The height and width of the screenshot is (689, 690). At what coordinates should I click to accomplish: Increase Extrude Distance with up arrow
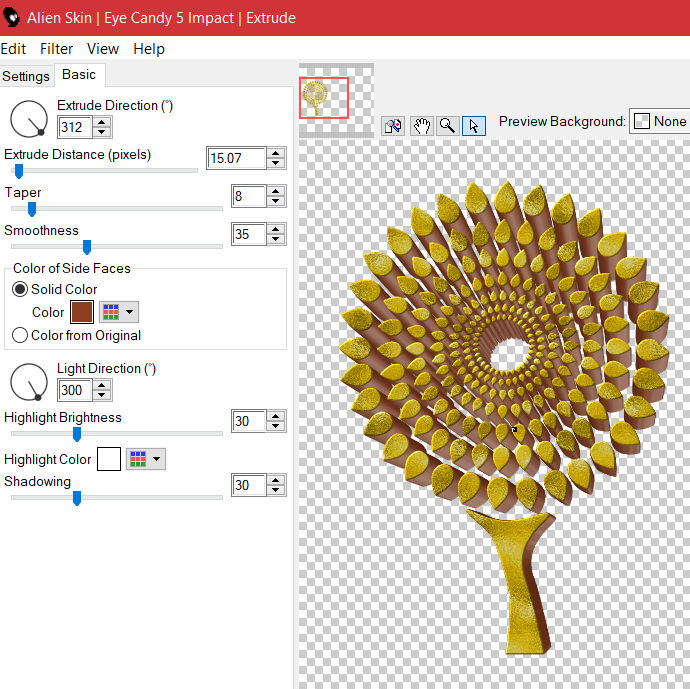(x=275, y=153)
